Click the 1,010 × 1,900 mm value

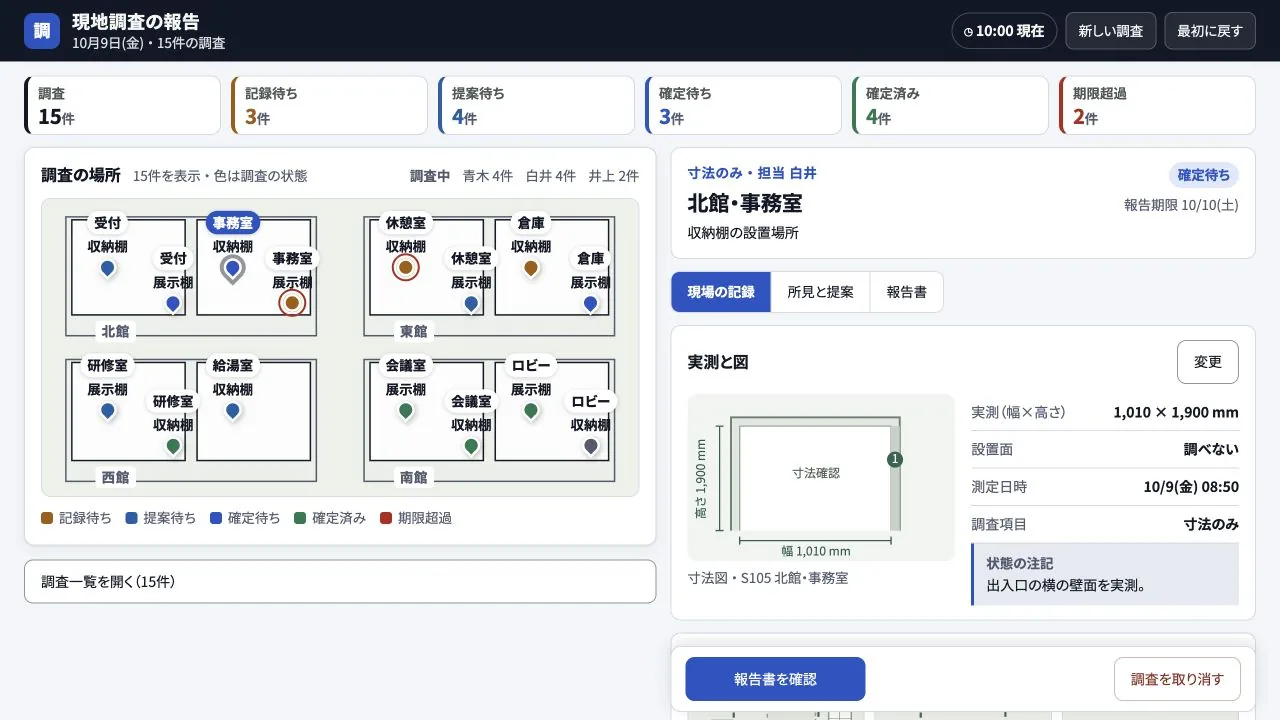[1176, 412]
